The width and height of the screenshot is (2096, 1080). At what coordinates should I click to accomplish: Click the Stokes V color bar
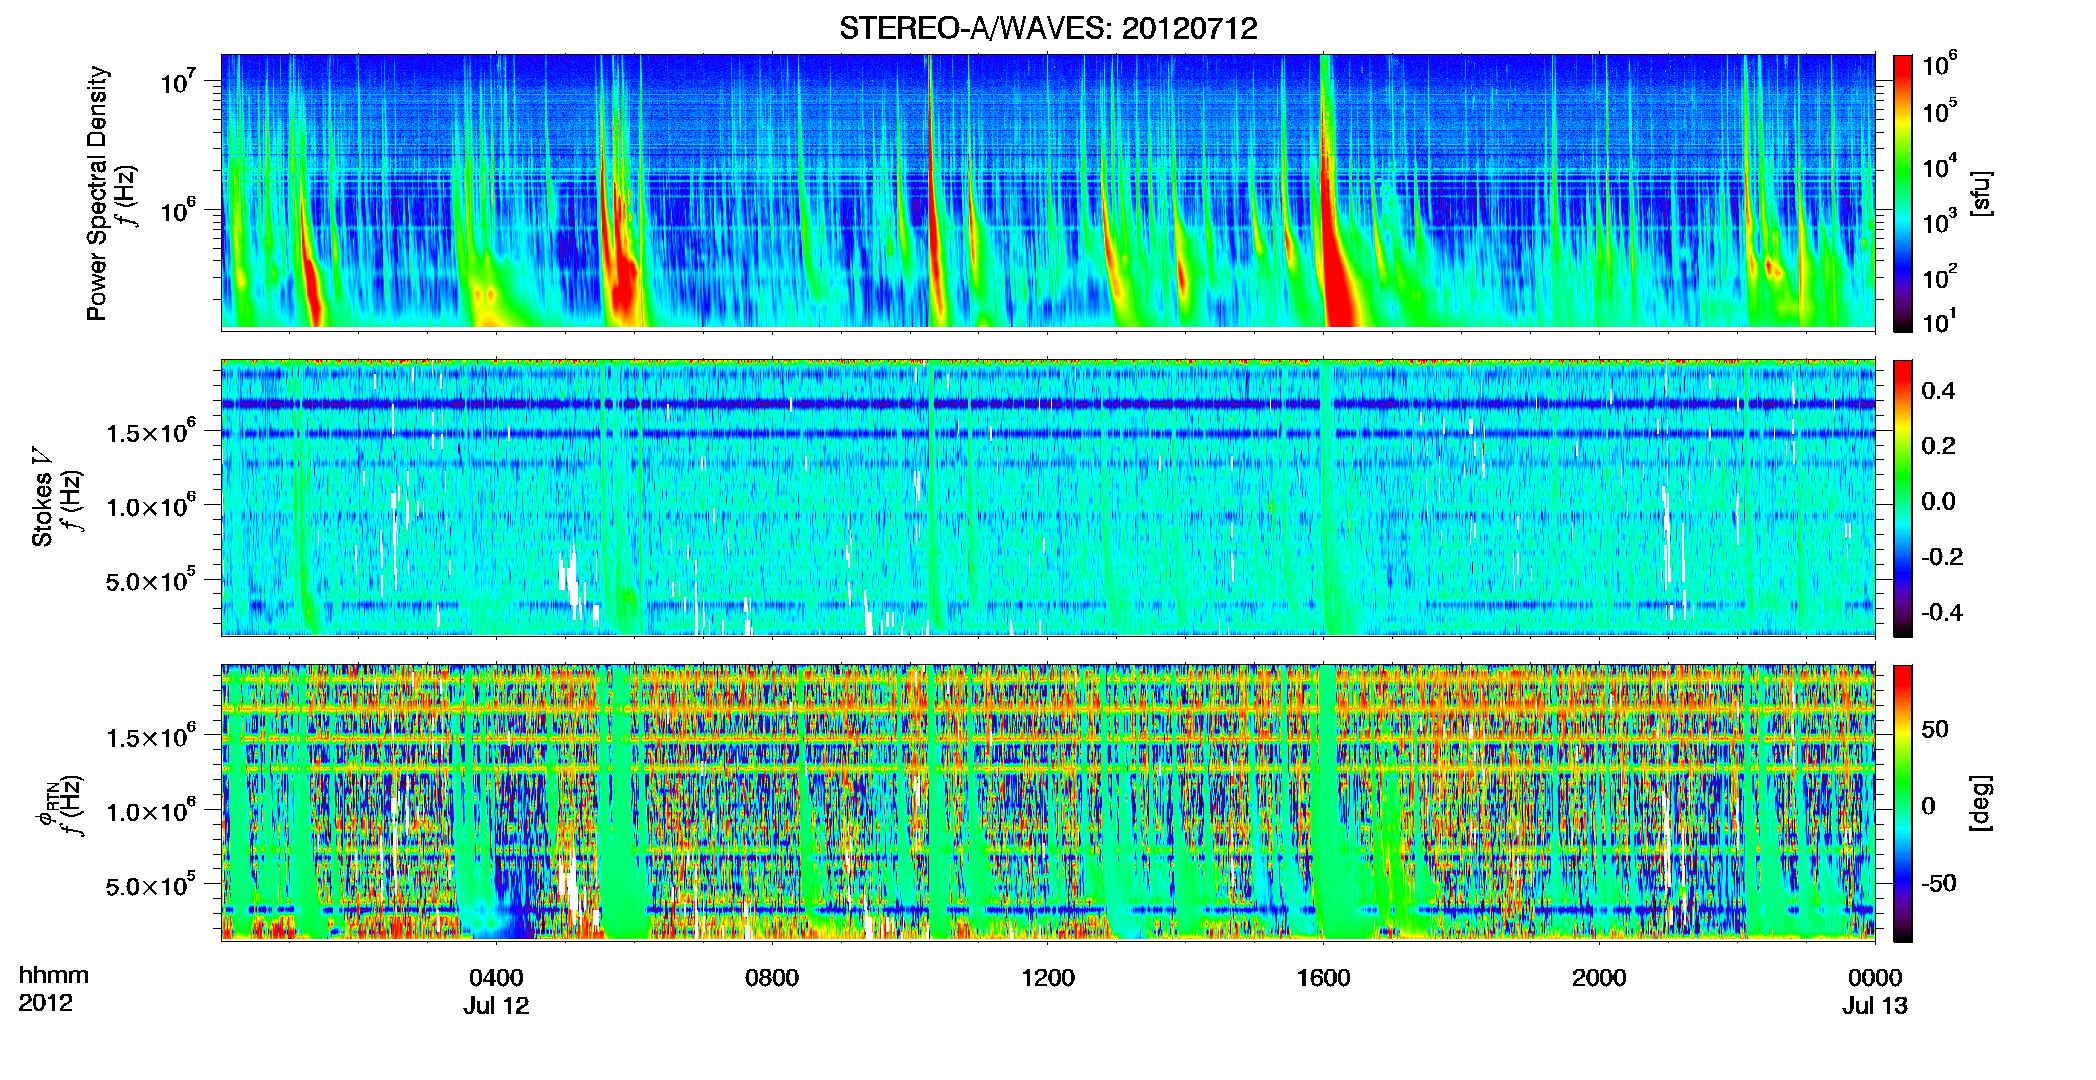(1903, 498)
